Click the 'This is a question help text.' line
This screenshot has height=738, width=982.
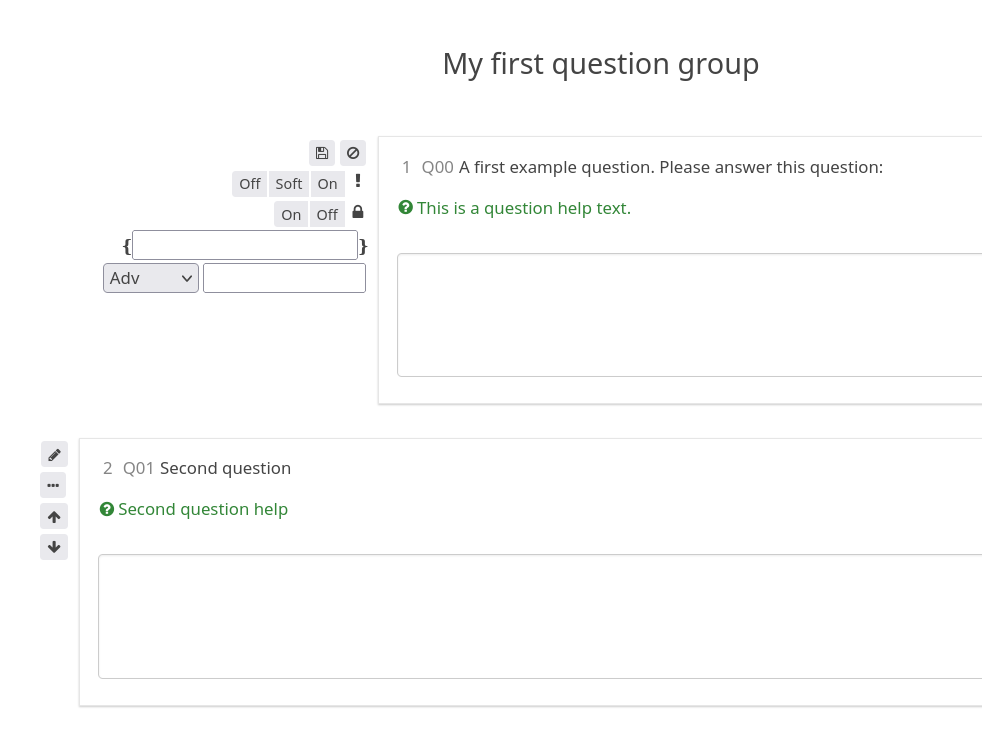(523, 208)
